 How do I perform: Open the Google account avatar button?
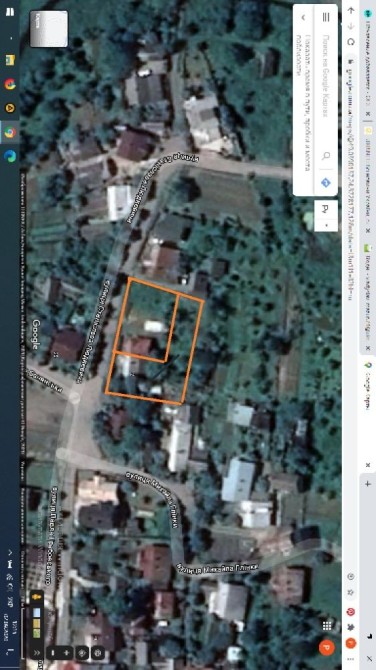point(326,647)
